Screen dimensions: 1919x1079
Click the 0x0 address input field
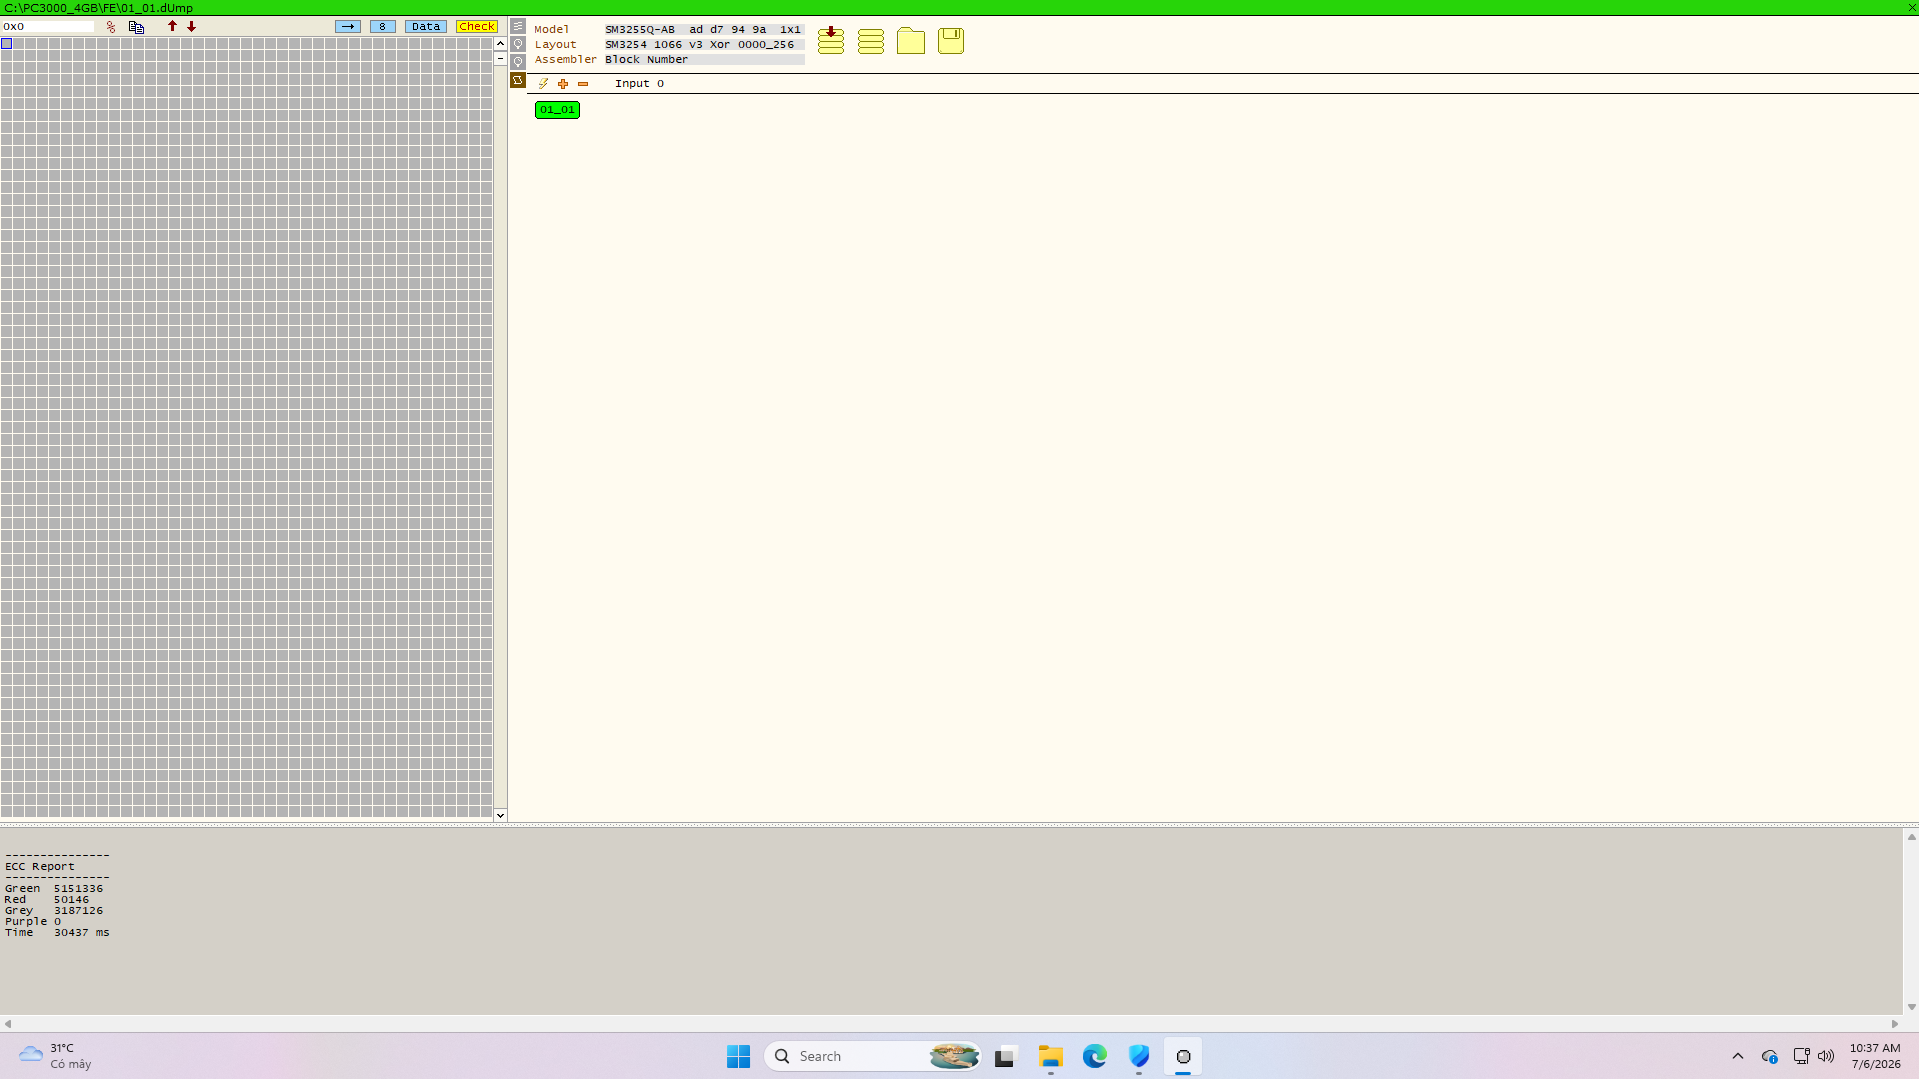click(48, 27)
